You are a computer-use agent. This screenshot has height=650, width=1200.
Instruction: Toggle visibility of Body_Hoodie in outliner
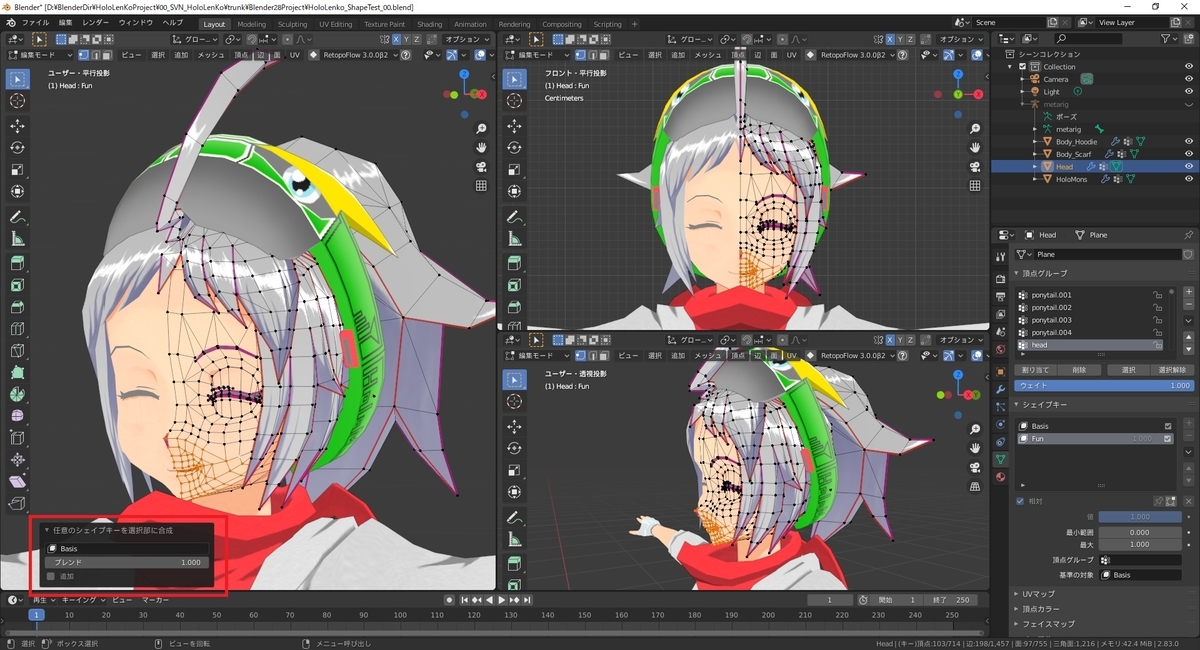pos(1189,142)
